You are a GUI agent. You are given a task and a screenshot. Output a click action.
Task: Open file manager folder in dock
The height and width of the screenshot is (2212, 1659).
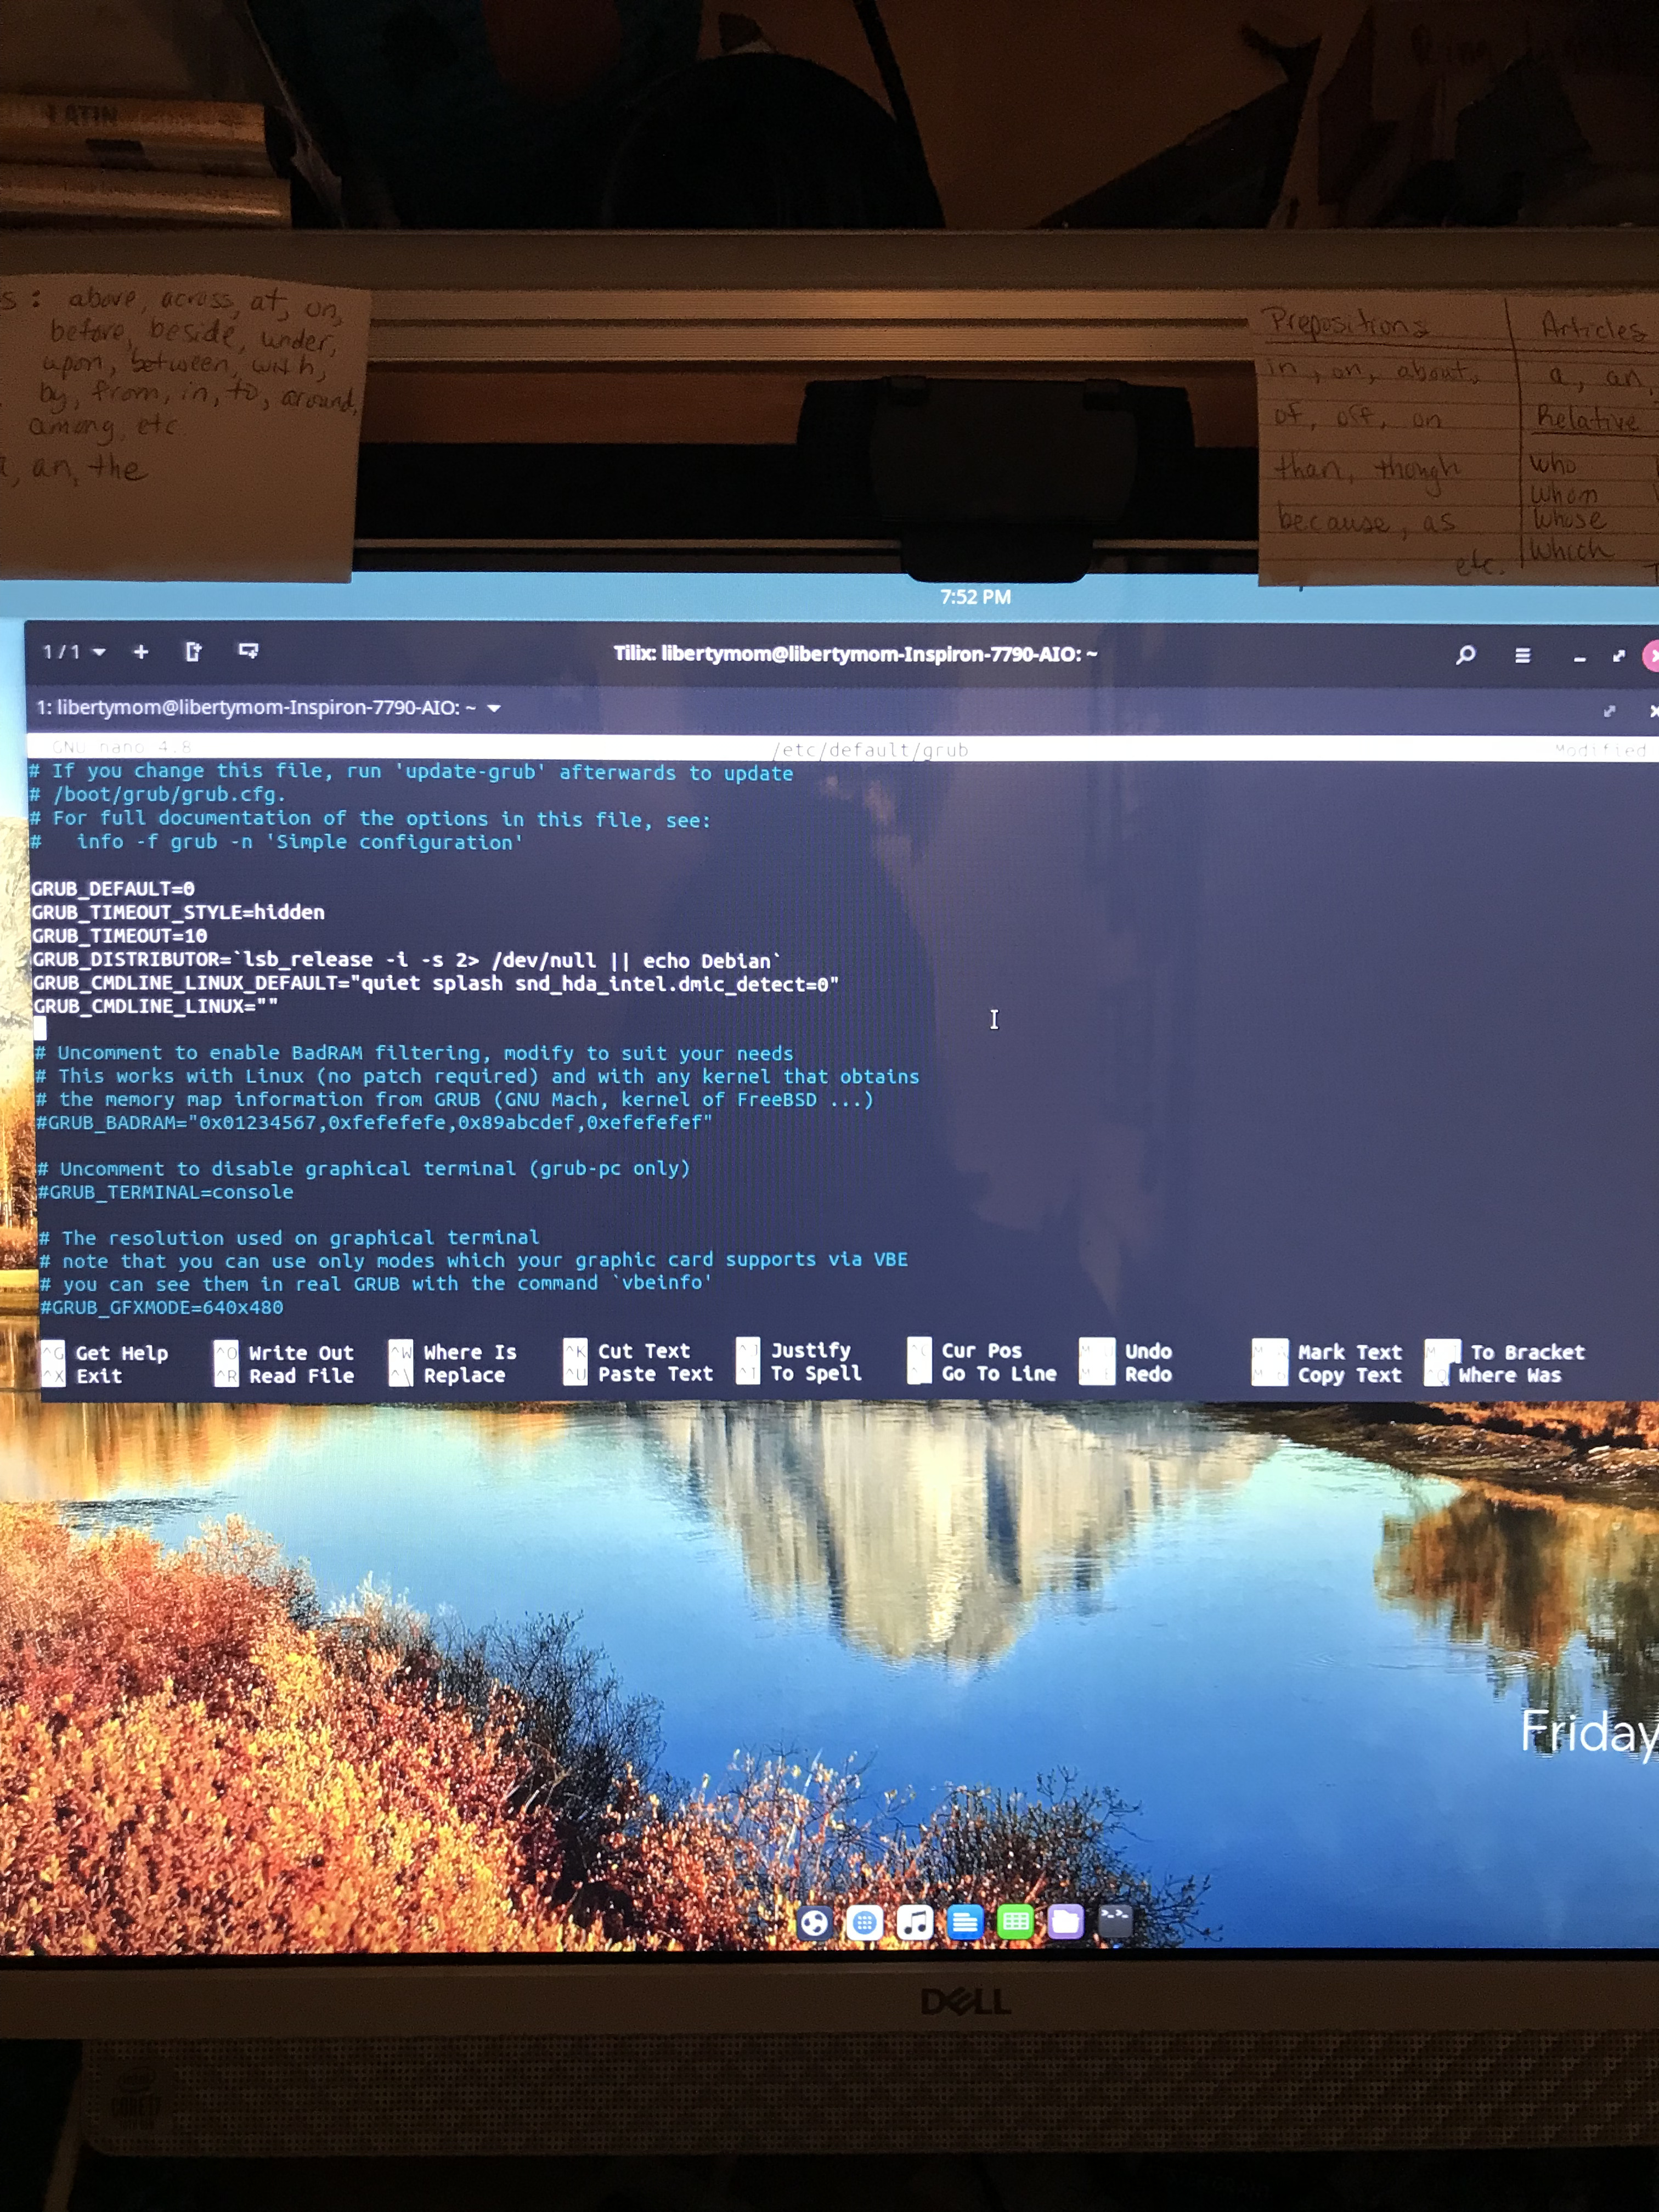click(x=1065, y=1921)
